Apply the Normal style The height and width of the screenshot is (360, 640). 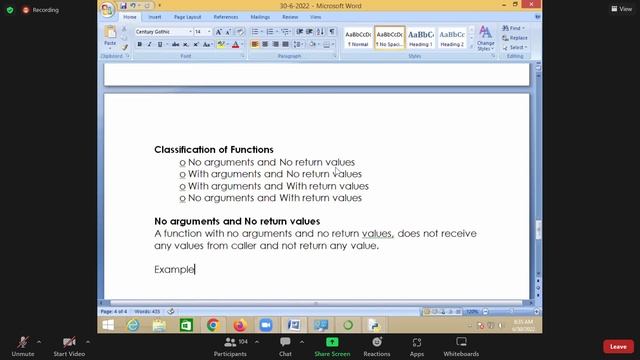coord(358,38)
